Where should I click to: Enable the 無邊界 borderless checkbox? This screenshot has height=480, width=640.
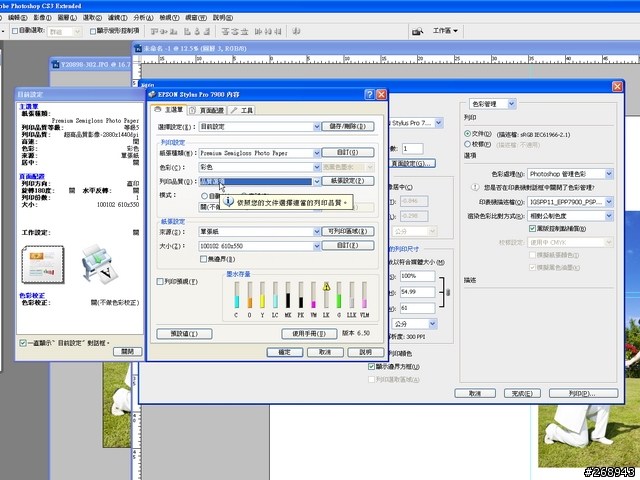203,259
